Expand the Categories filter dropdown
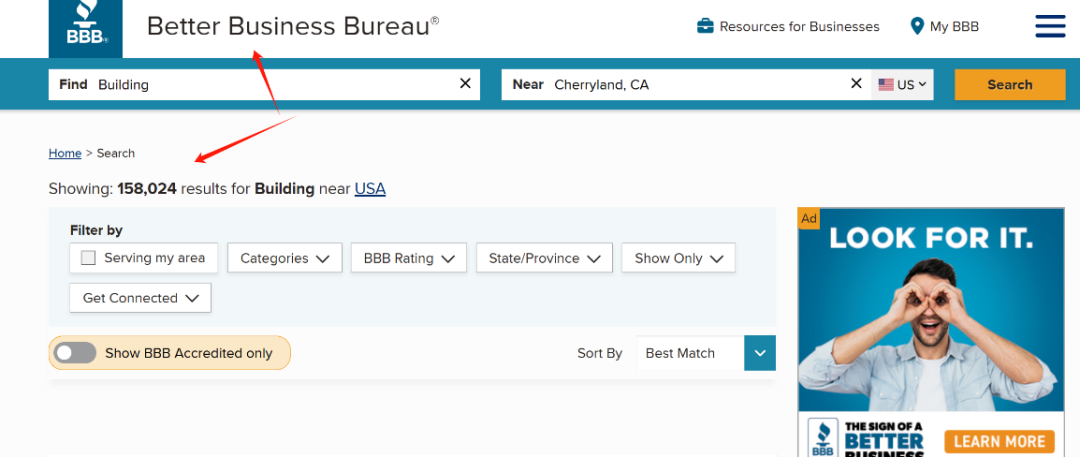This screenshot has width=1080, height=457. coord(285,258)
